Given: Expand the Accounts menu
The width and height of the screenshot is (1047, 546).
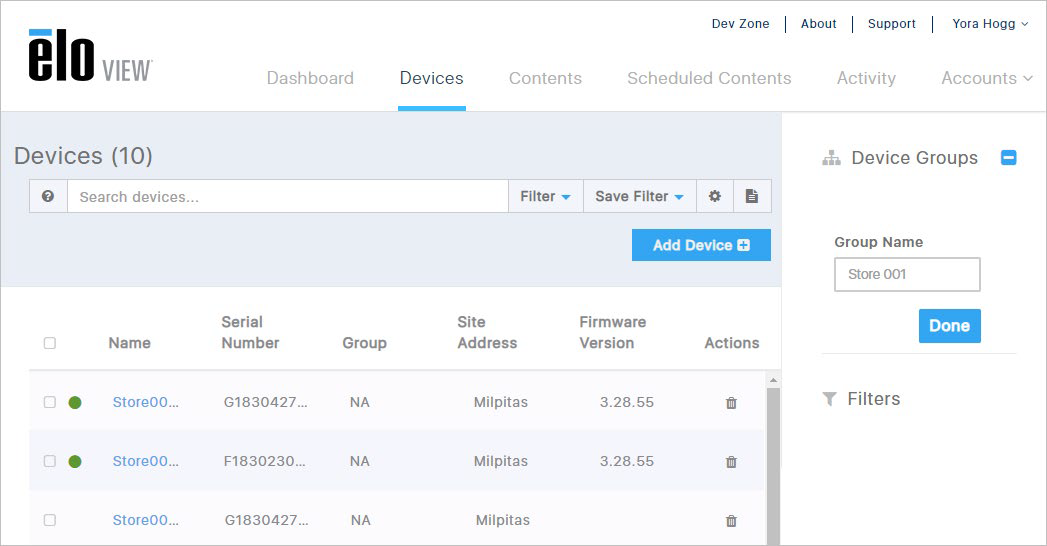Looking at the screenshot, I should pyautogui.click(x=986, y=78).
